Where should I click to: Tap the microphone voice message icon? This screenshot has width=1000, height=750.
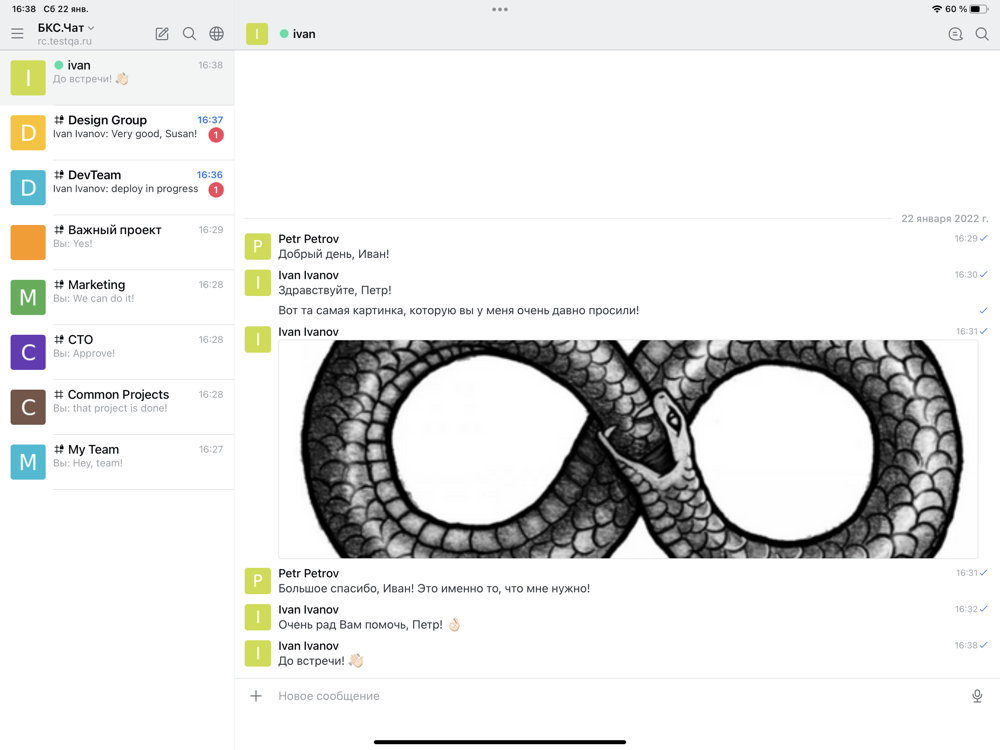tap(977, 696)
